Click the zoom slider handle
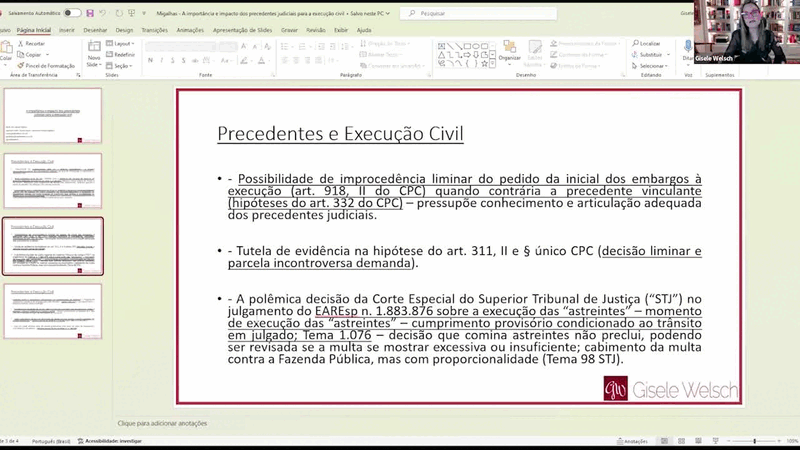The height and width of the screenshot is (450, 800). [755, 441]
